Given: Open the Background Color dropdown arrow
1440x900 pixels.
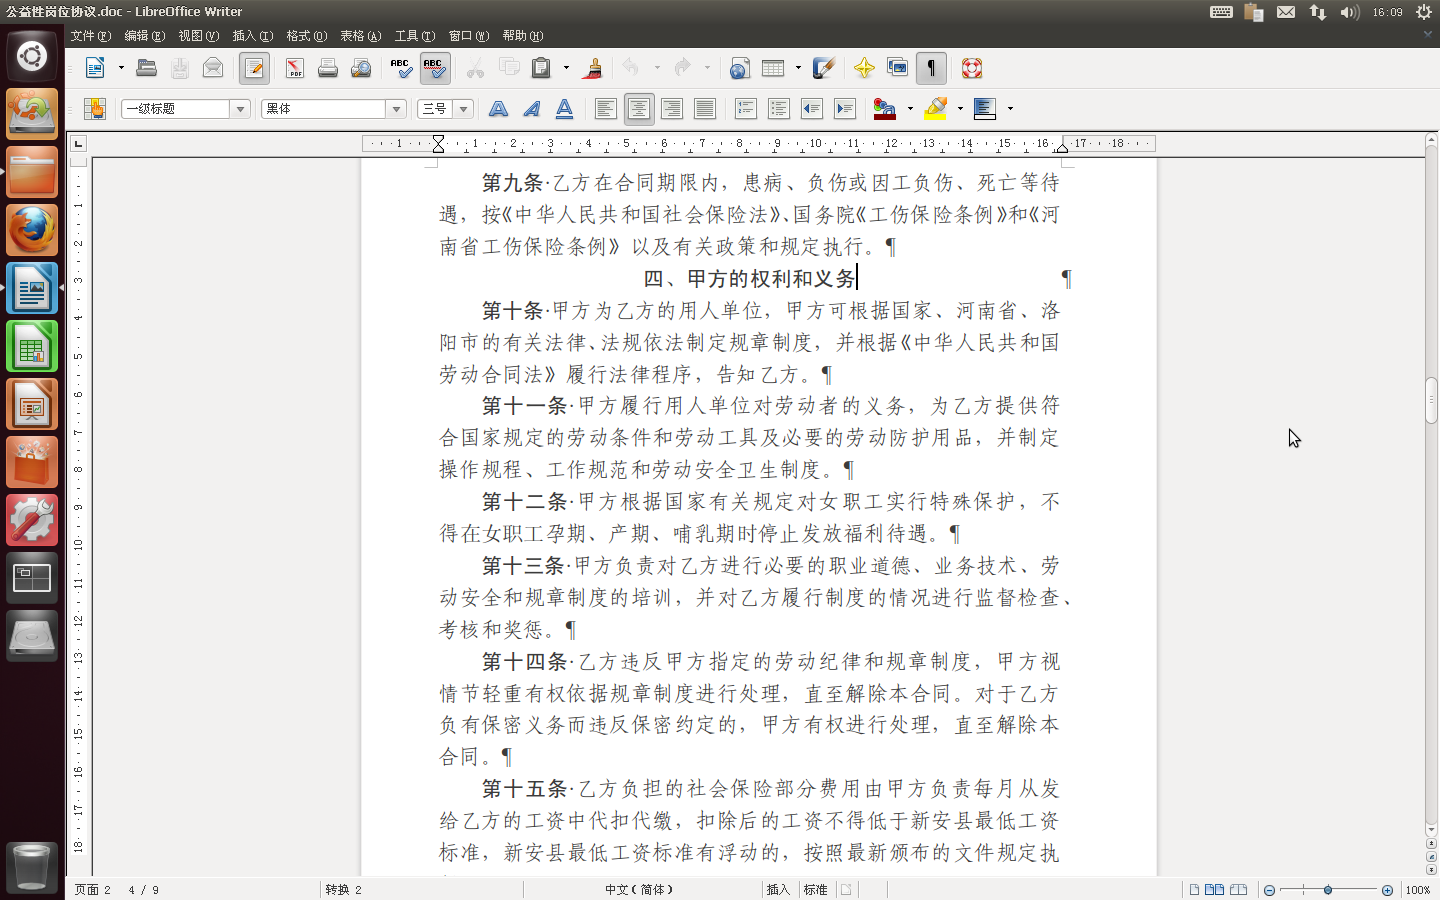Looking at the screenshot, I should (1010, 108).
